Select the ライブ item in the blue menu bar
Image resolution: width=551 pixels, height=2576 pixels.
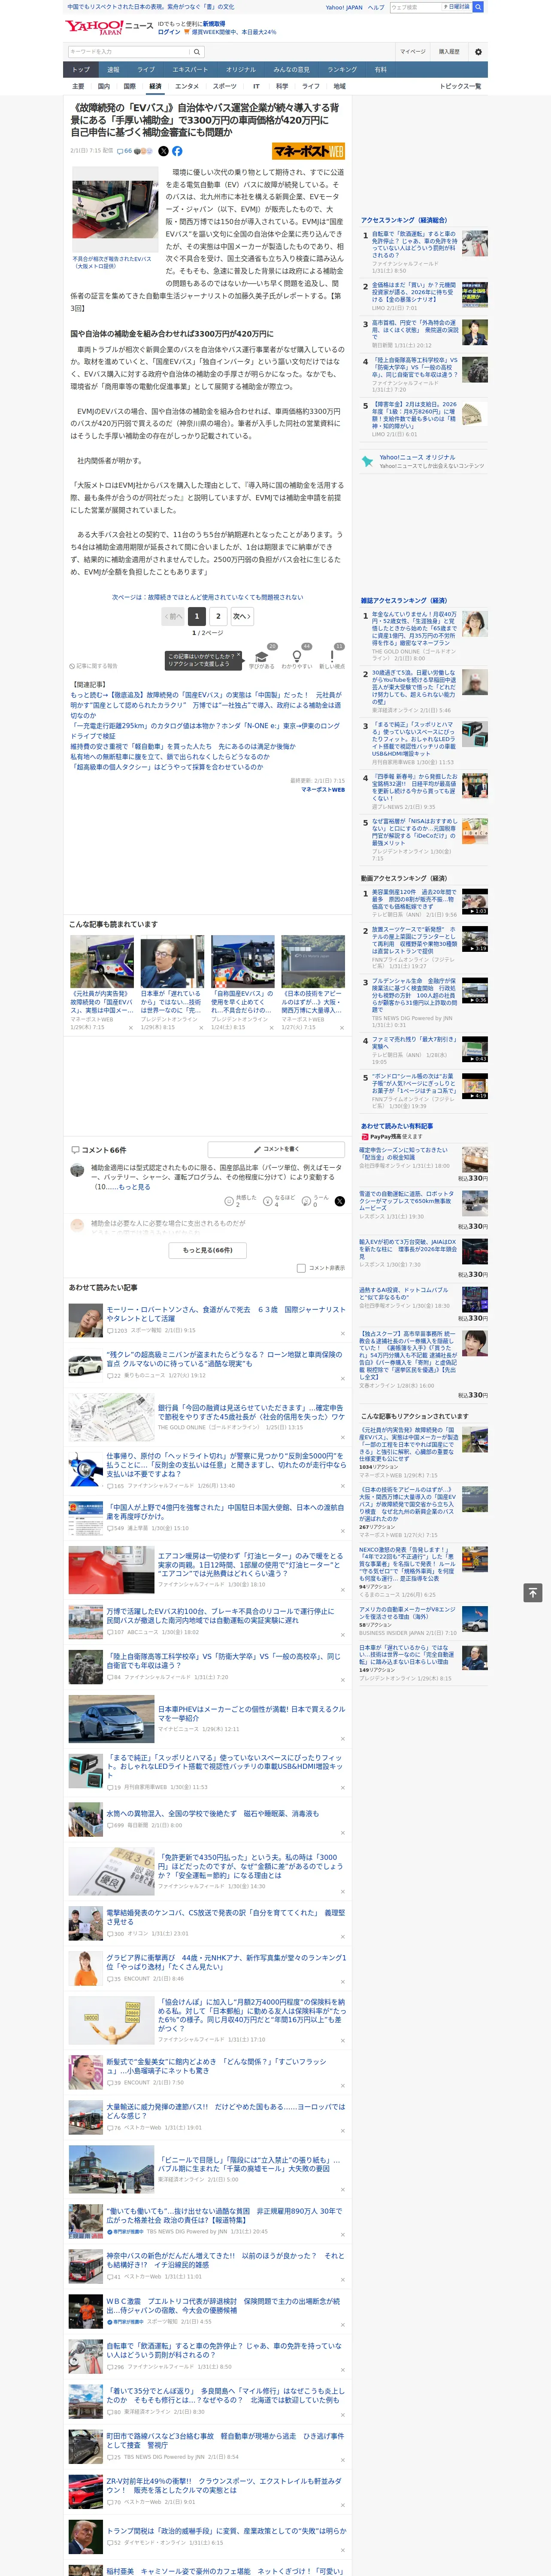[146, 70]
